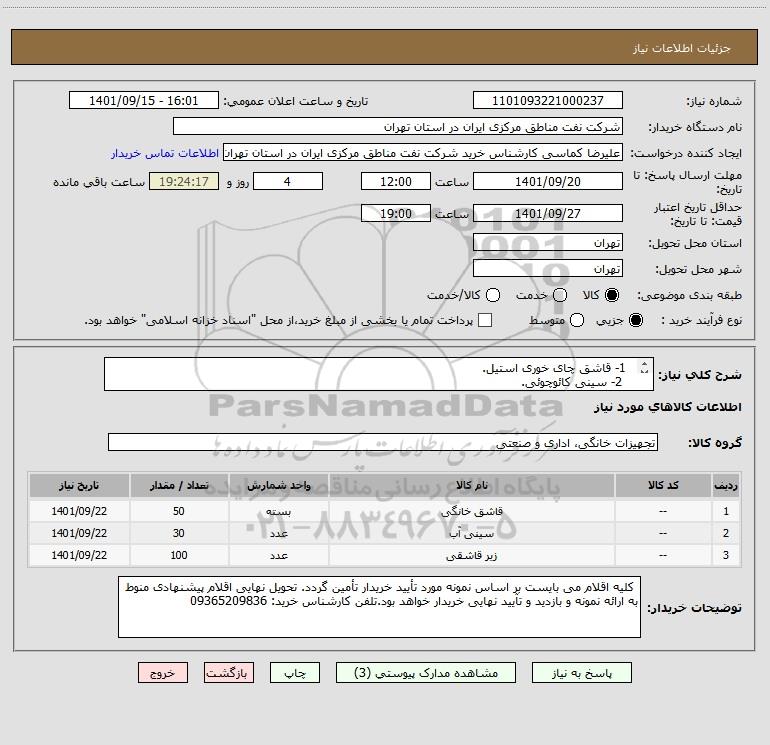Click the announcement date field 1401/09/15 - 16:01

[x=144, y=101]
